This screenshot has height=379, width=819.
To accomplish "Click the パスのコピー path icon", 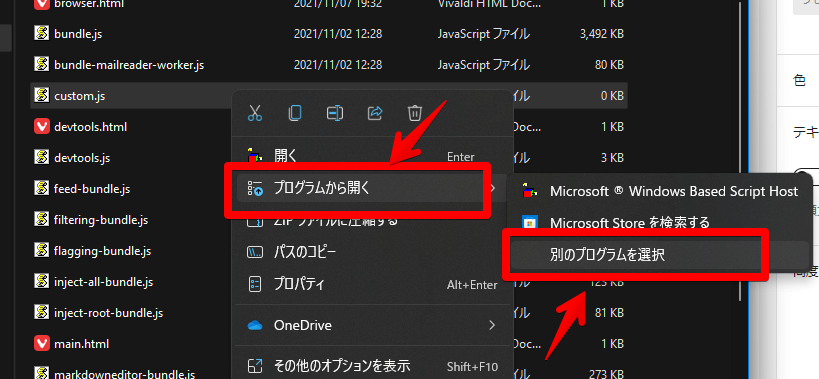I will coord(255,253).
